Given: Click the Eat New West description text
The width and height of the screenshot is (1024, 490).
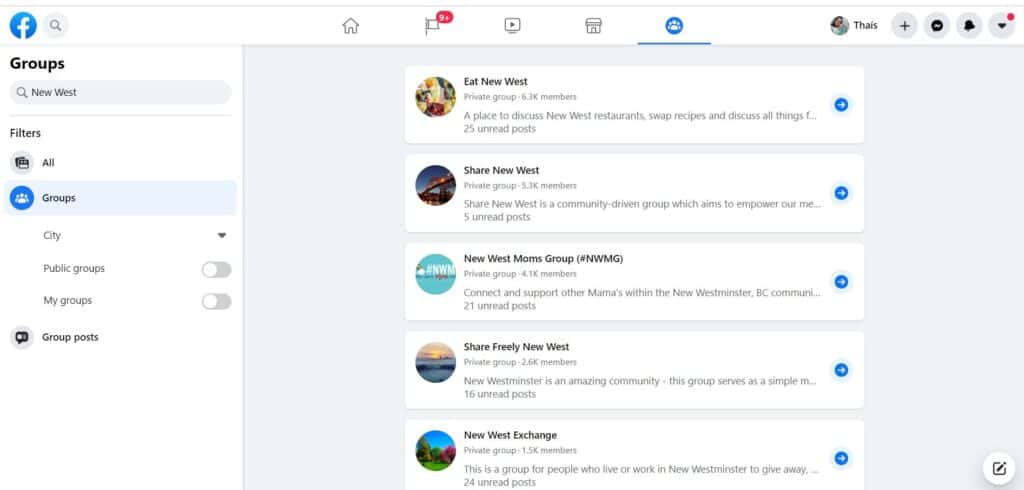Looking at the screenshot, I should 640,116.
